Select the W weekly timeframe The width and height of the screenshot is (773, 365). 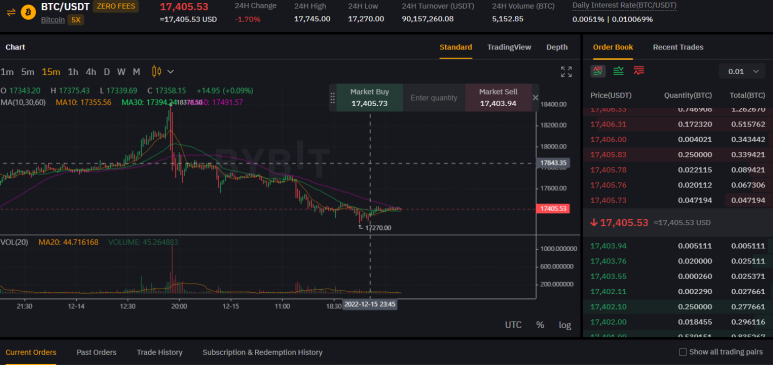pyautogui.click(x=121, y=72)
